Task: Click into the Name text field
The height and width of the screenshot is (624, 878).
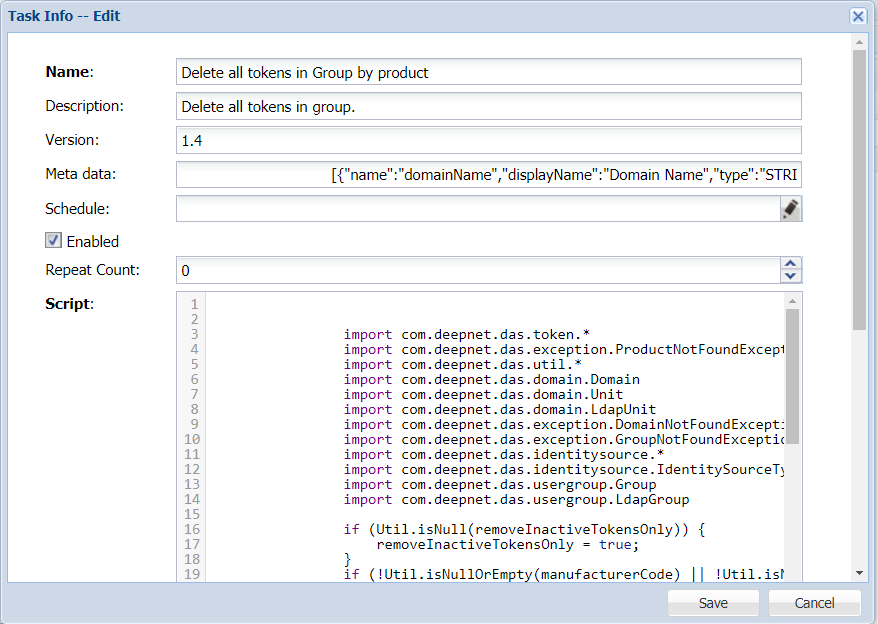Action: [488, 72]
